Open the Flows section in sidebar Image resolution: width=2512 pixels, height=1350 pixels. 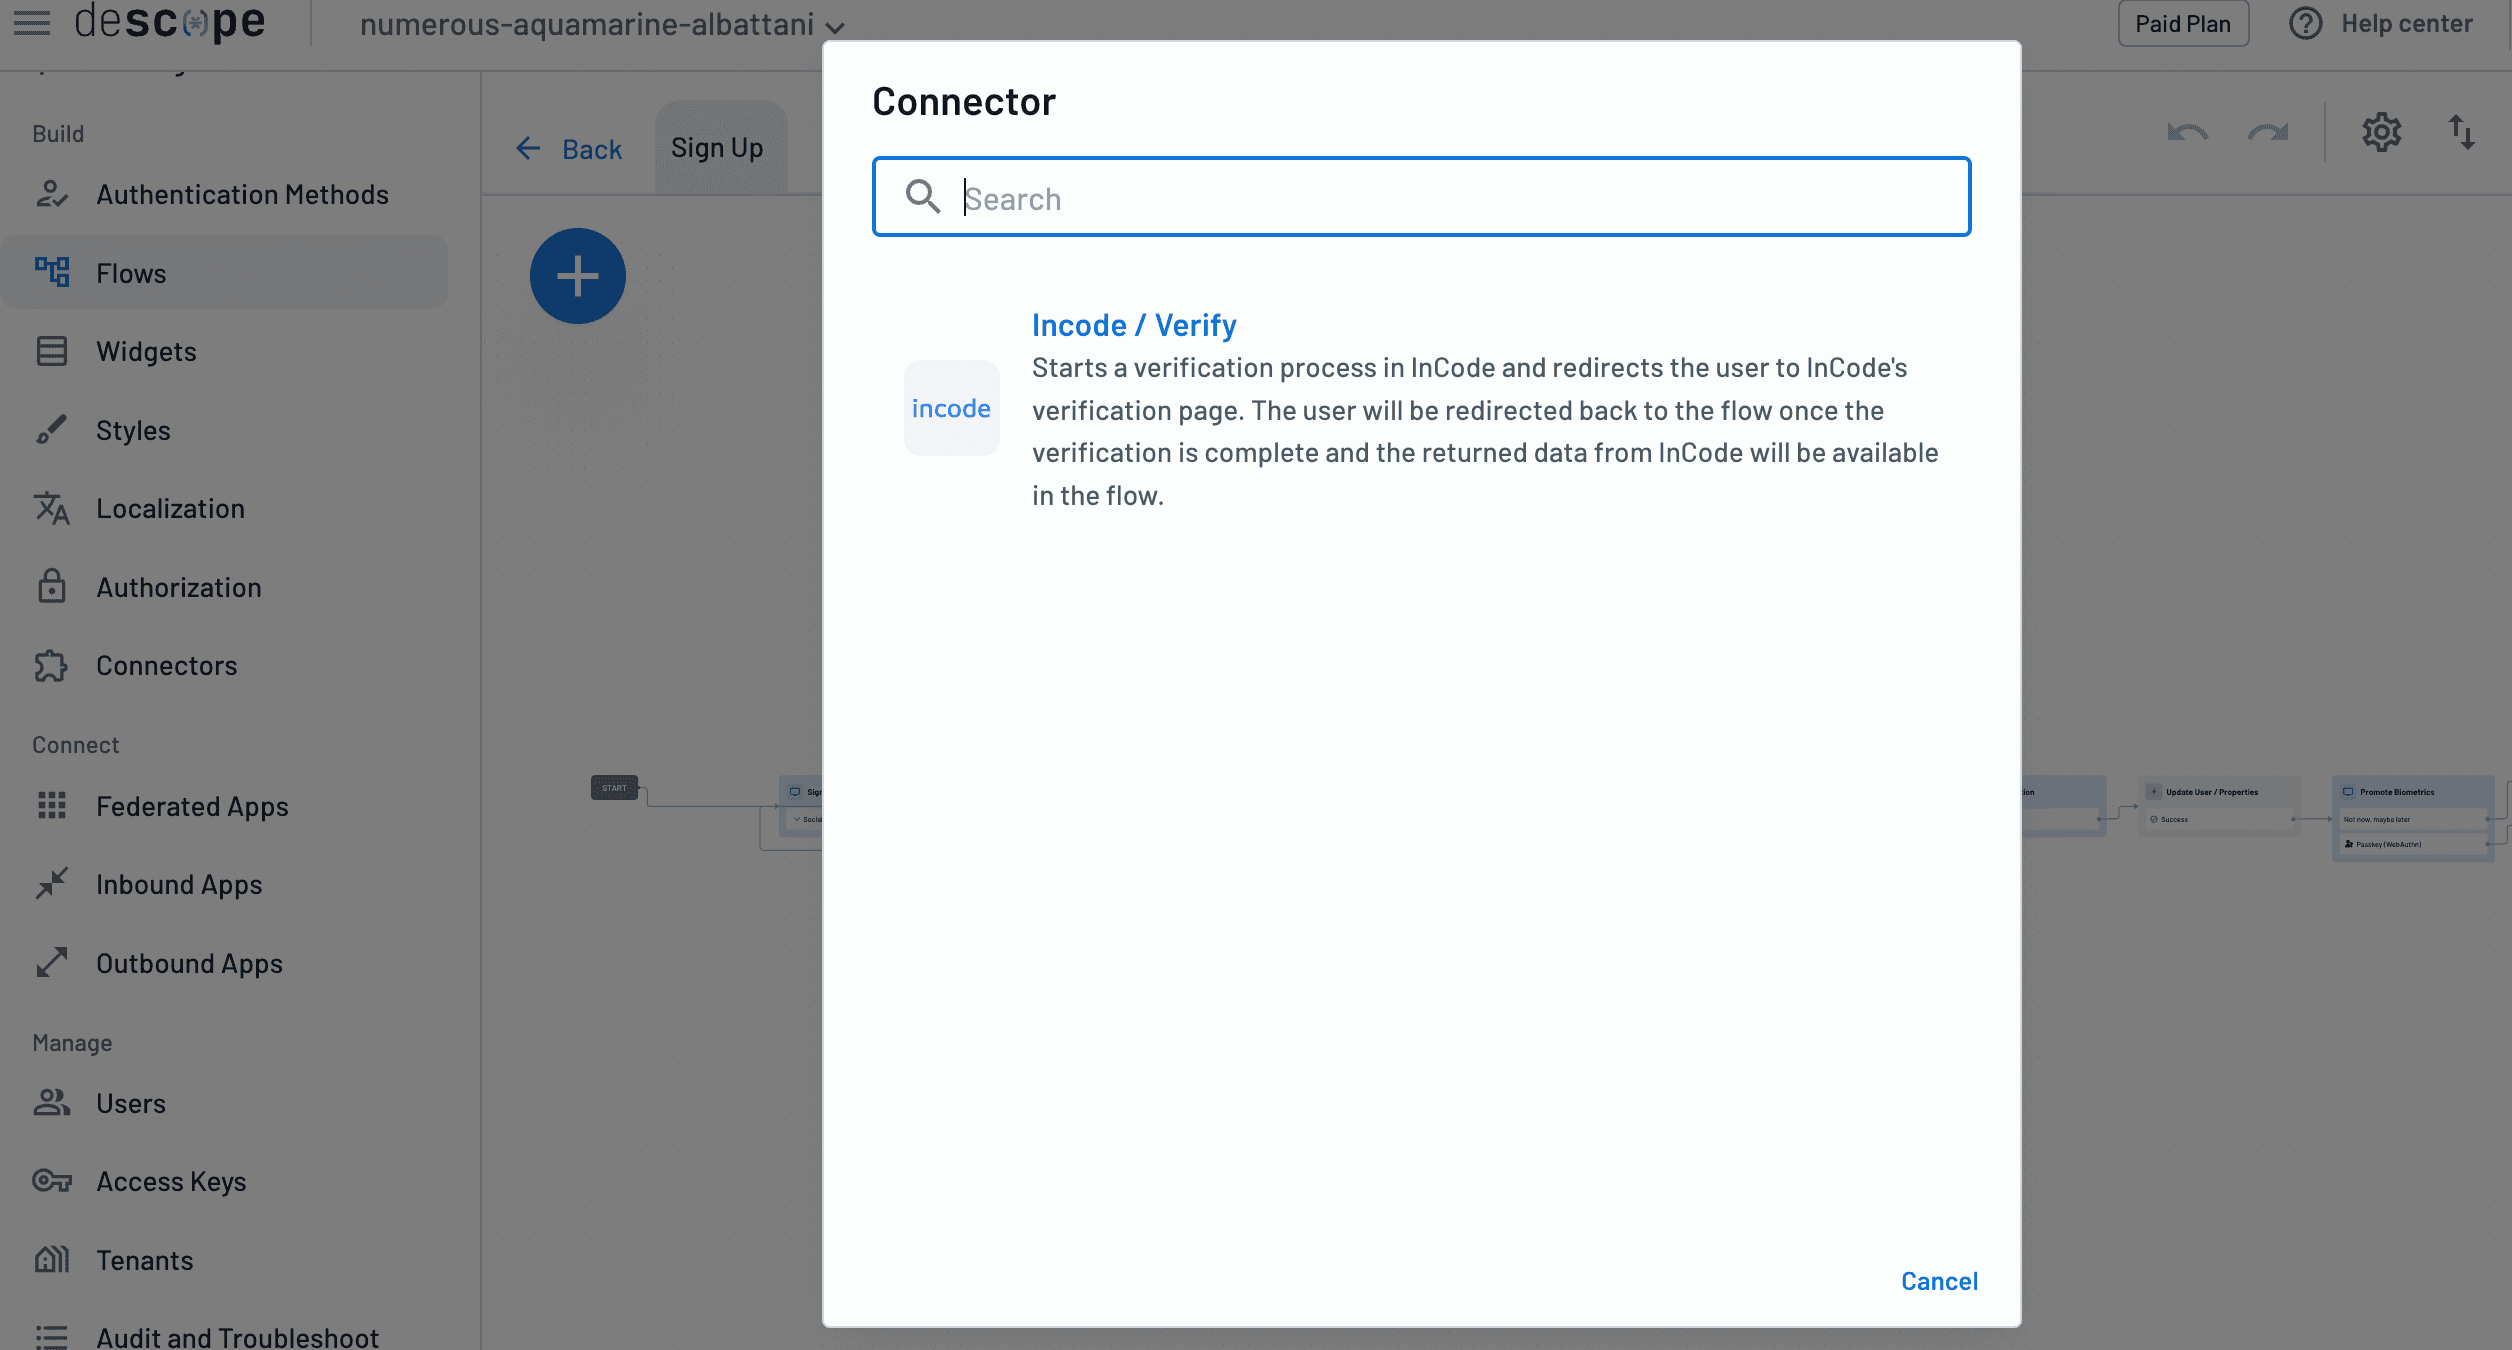click(x=131, y=273)
